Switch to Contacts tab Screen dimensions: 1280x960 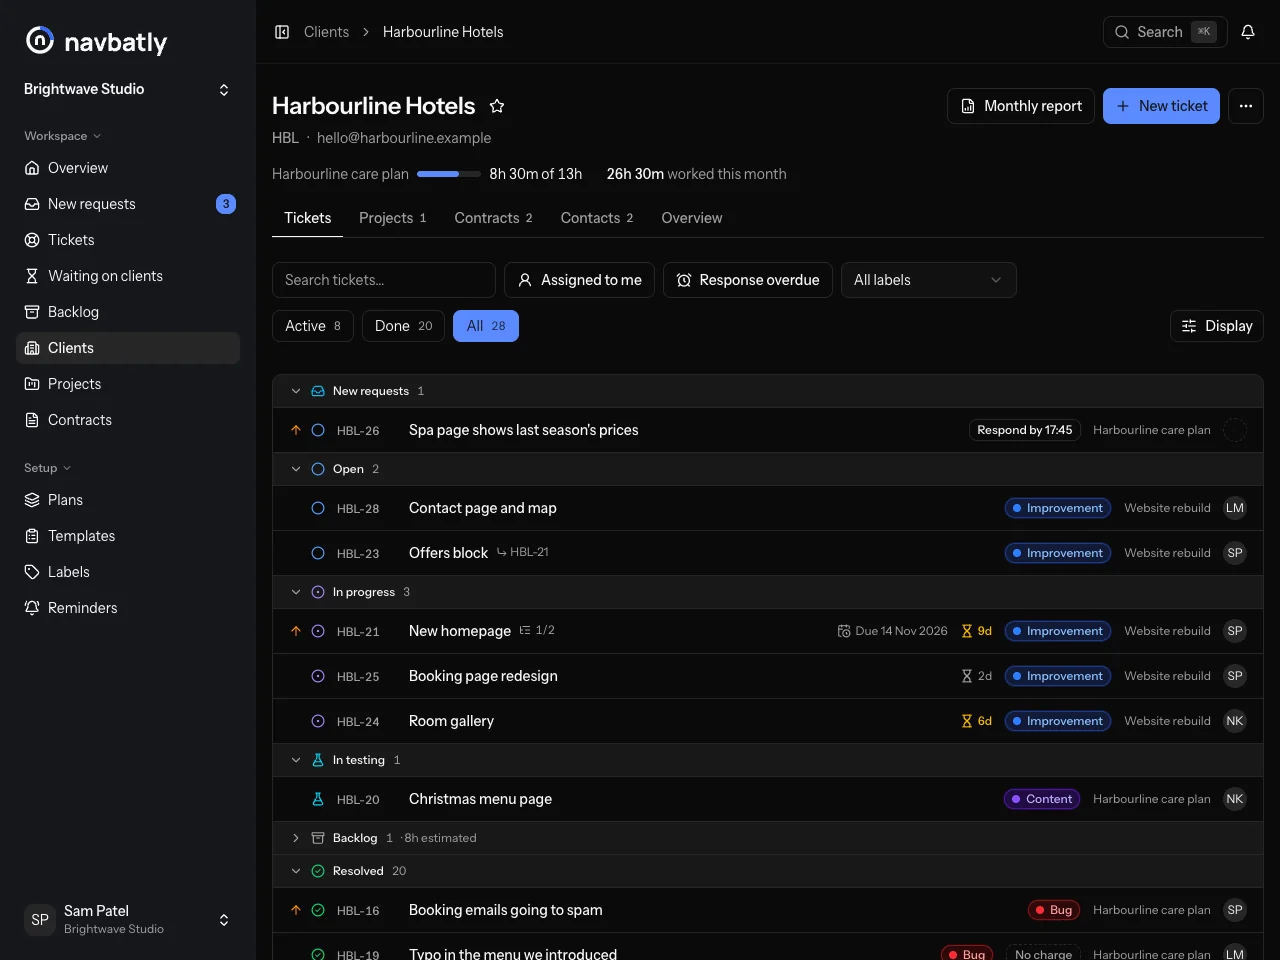pyautogui.click(x=597, y=218)
